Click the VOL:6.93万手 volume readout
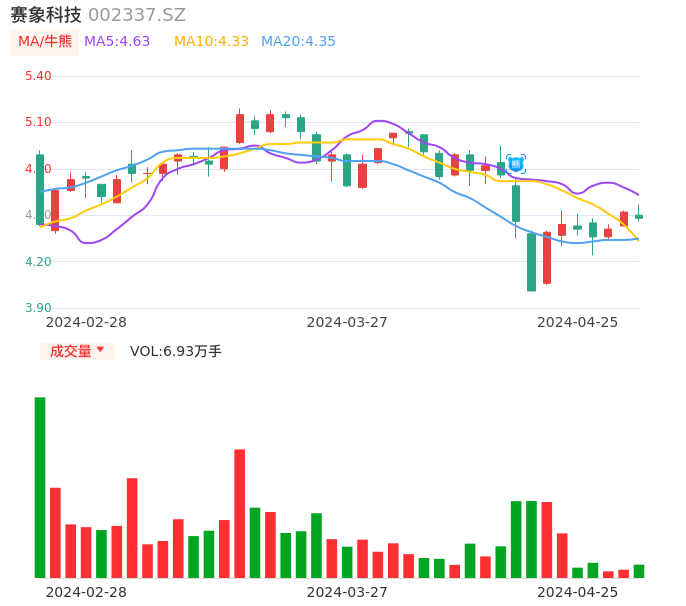Screen dimensions: 686x606 click(x=176, y=351)
